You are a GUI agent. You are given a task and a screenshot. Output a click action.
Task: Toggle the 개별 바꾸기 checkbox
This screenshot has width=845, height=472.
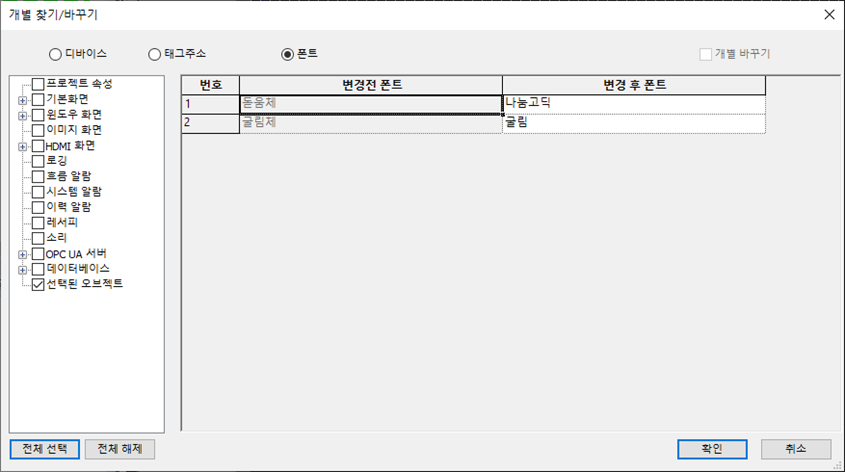705,54
